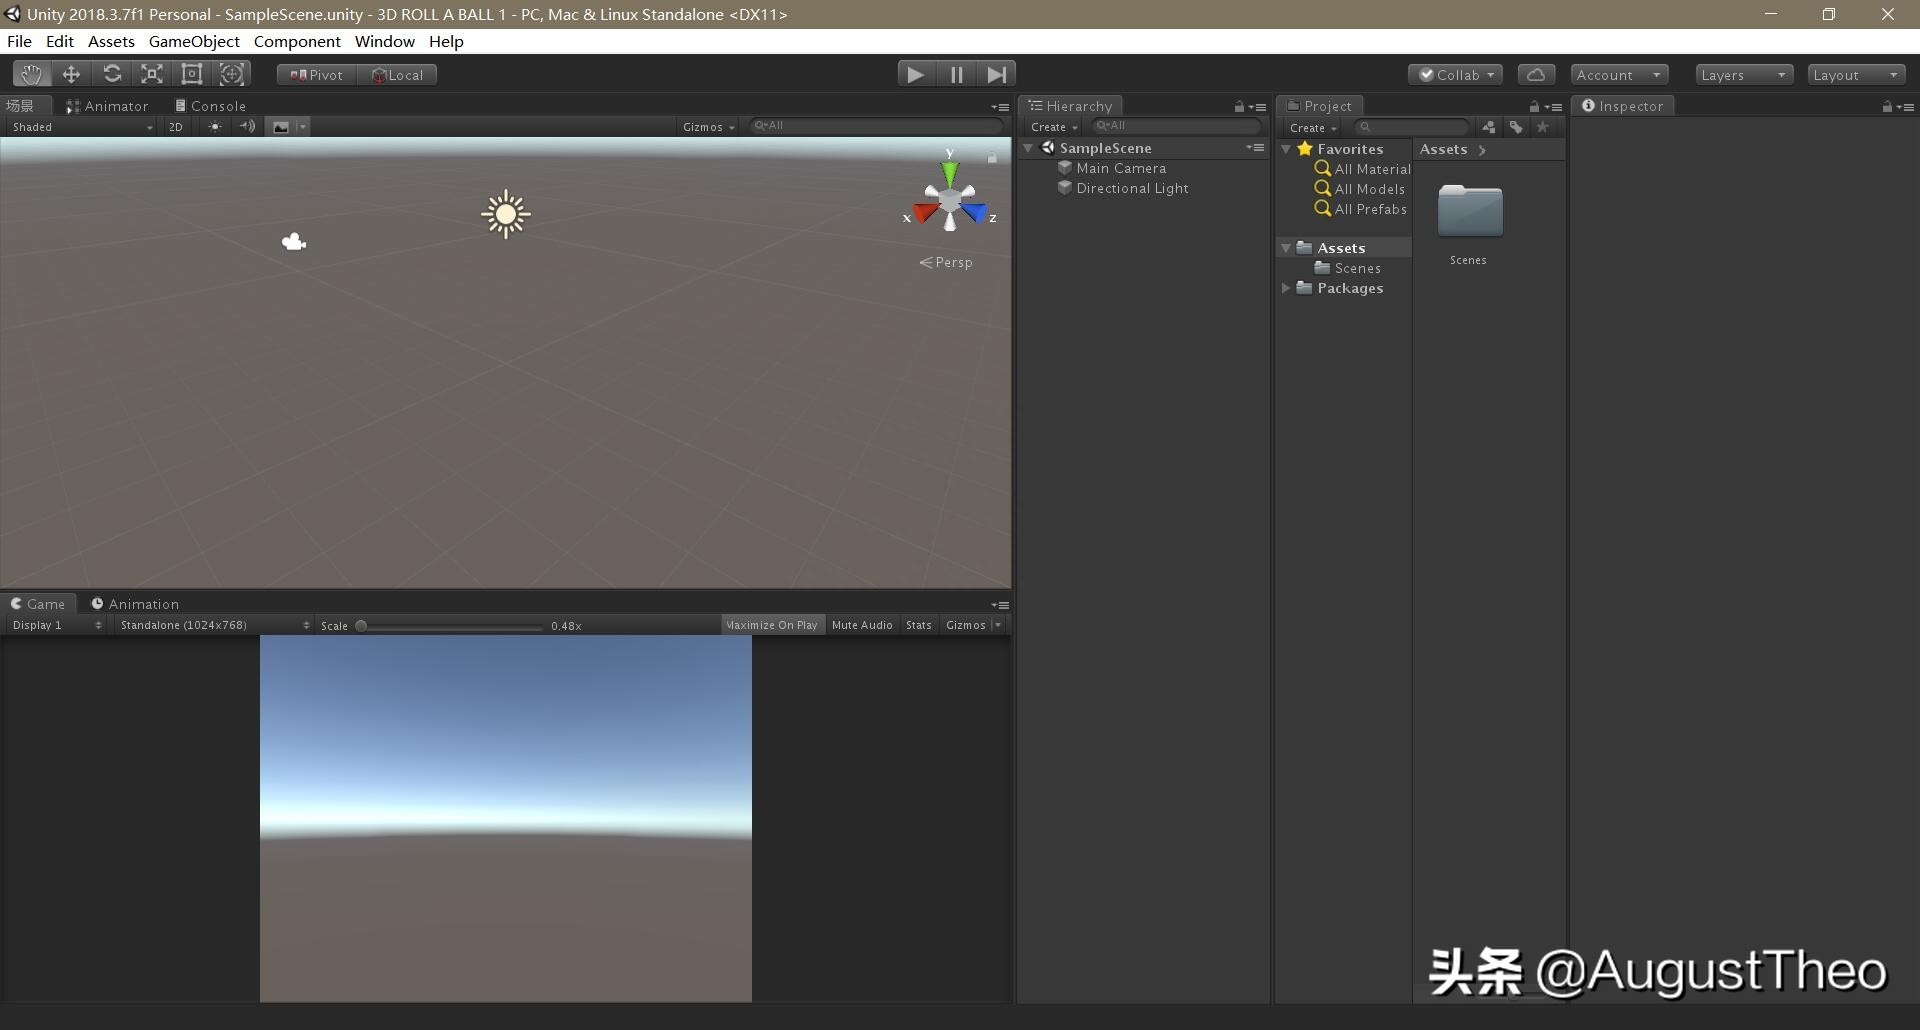
Task: Open scene effects dropdown arrow
Action: (303, 127)
